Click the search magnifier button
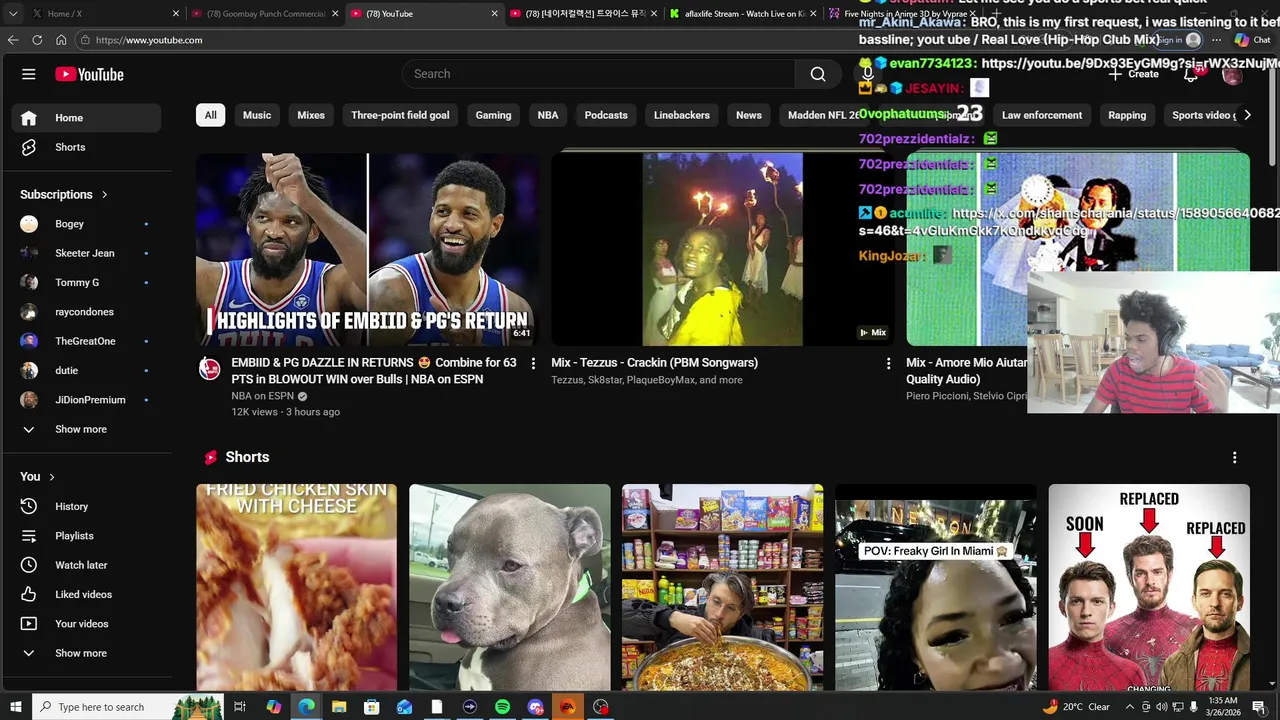This screenshot has width=1280, height=720. pos(818,74)
